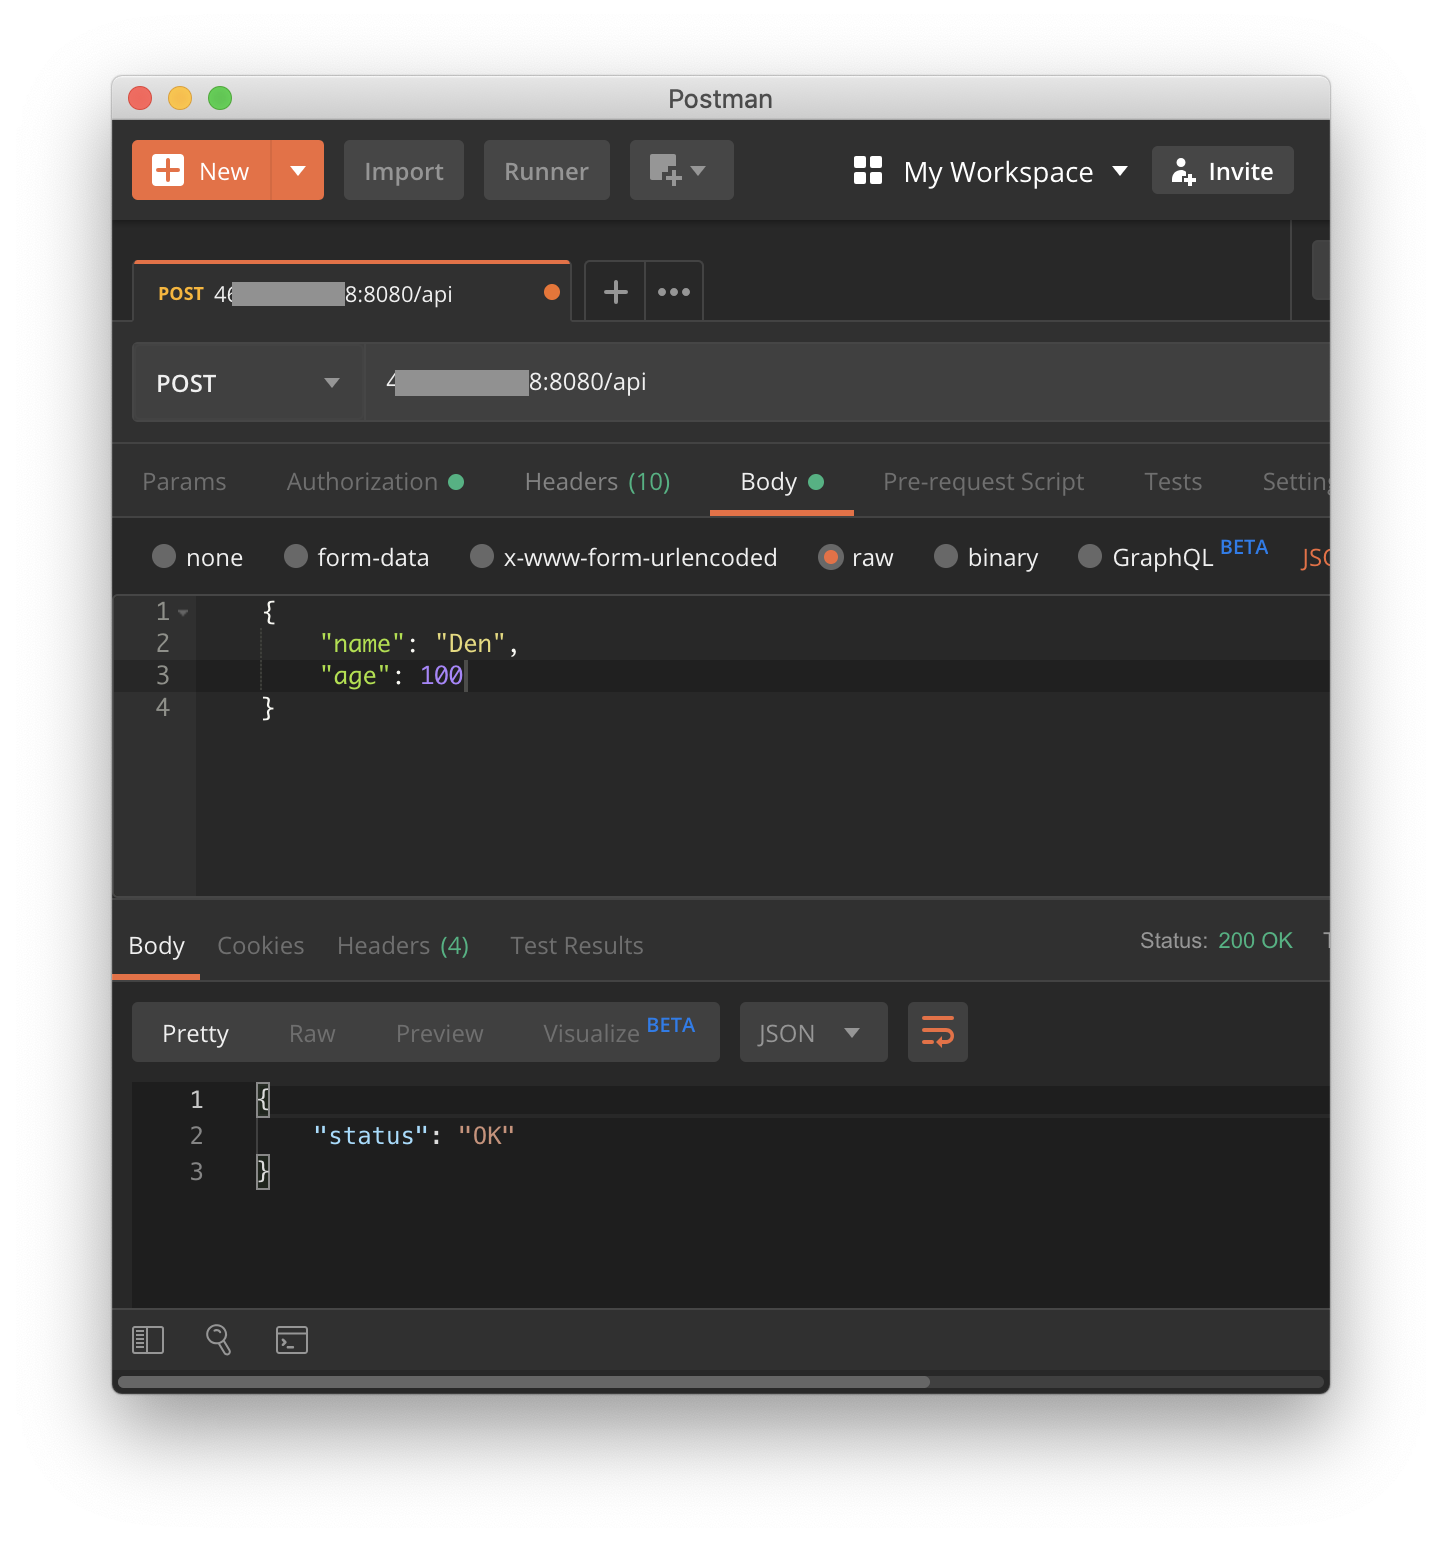Open the Authorization tab
Screen dimensions: 1442x1542
click(375, 482)
